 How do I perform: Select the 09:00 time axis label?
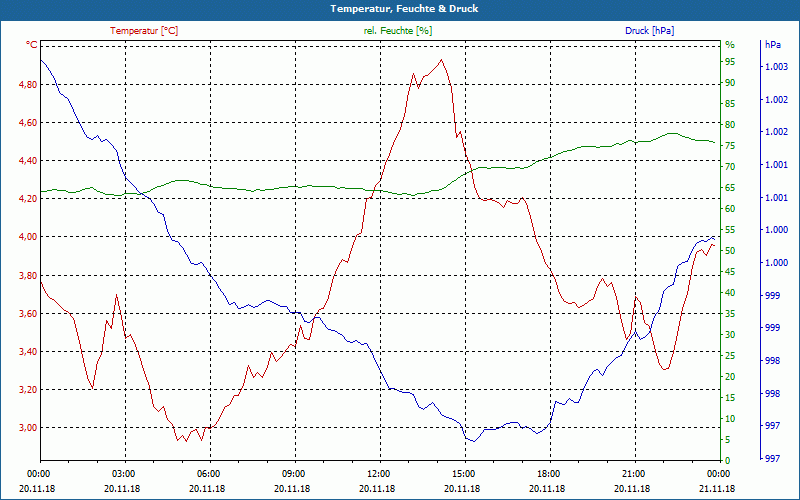pos(292,473)
